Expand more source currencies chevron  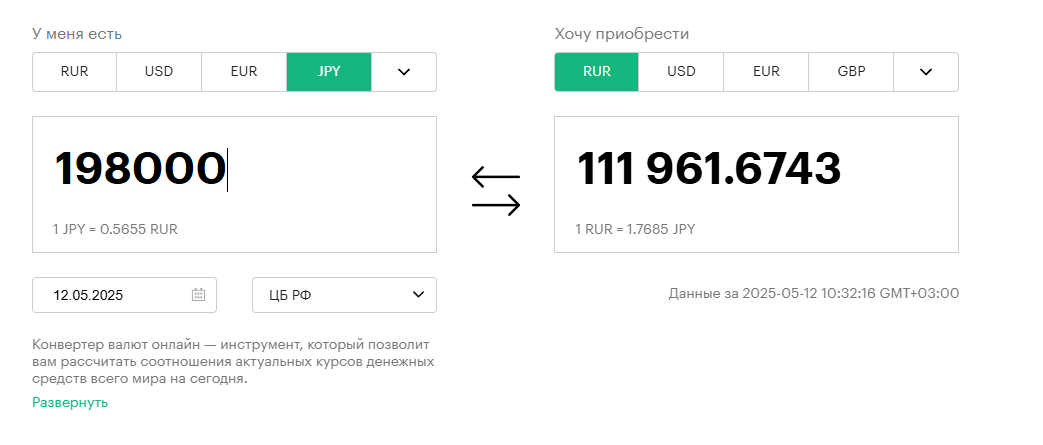click(x=404, y=72)
